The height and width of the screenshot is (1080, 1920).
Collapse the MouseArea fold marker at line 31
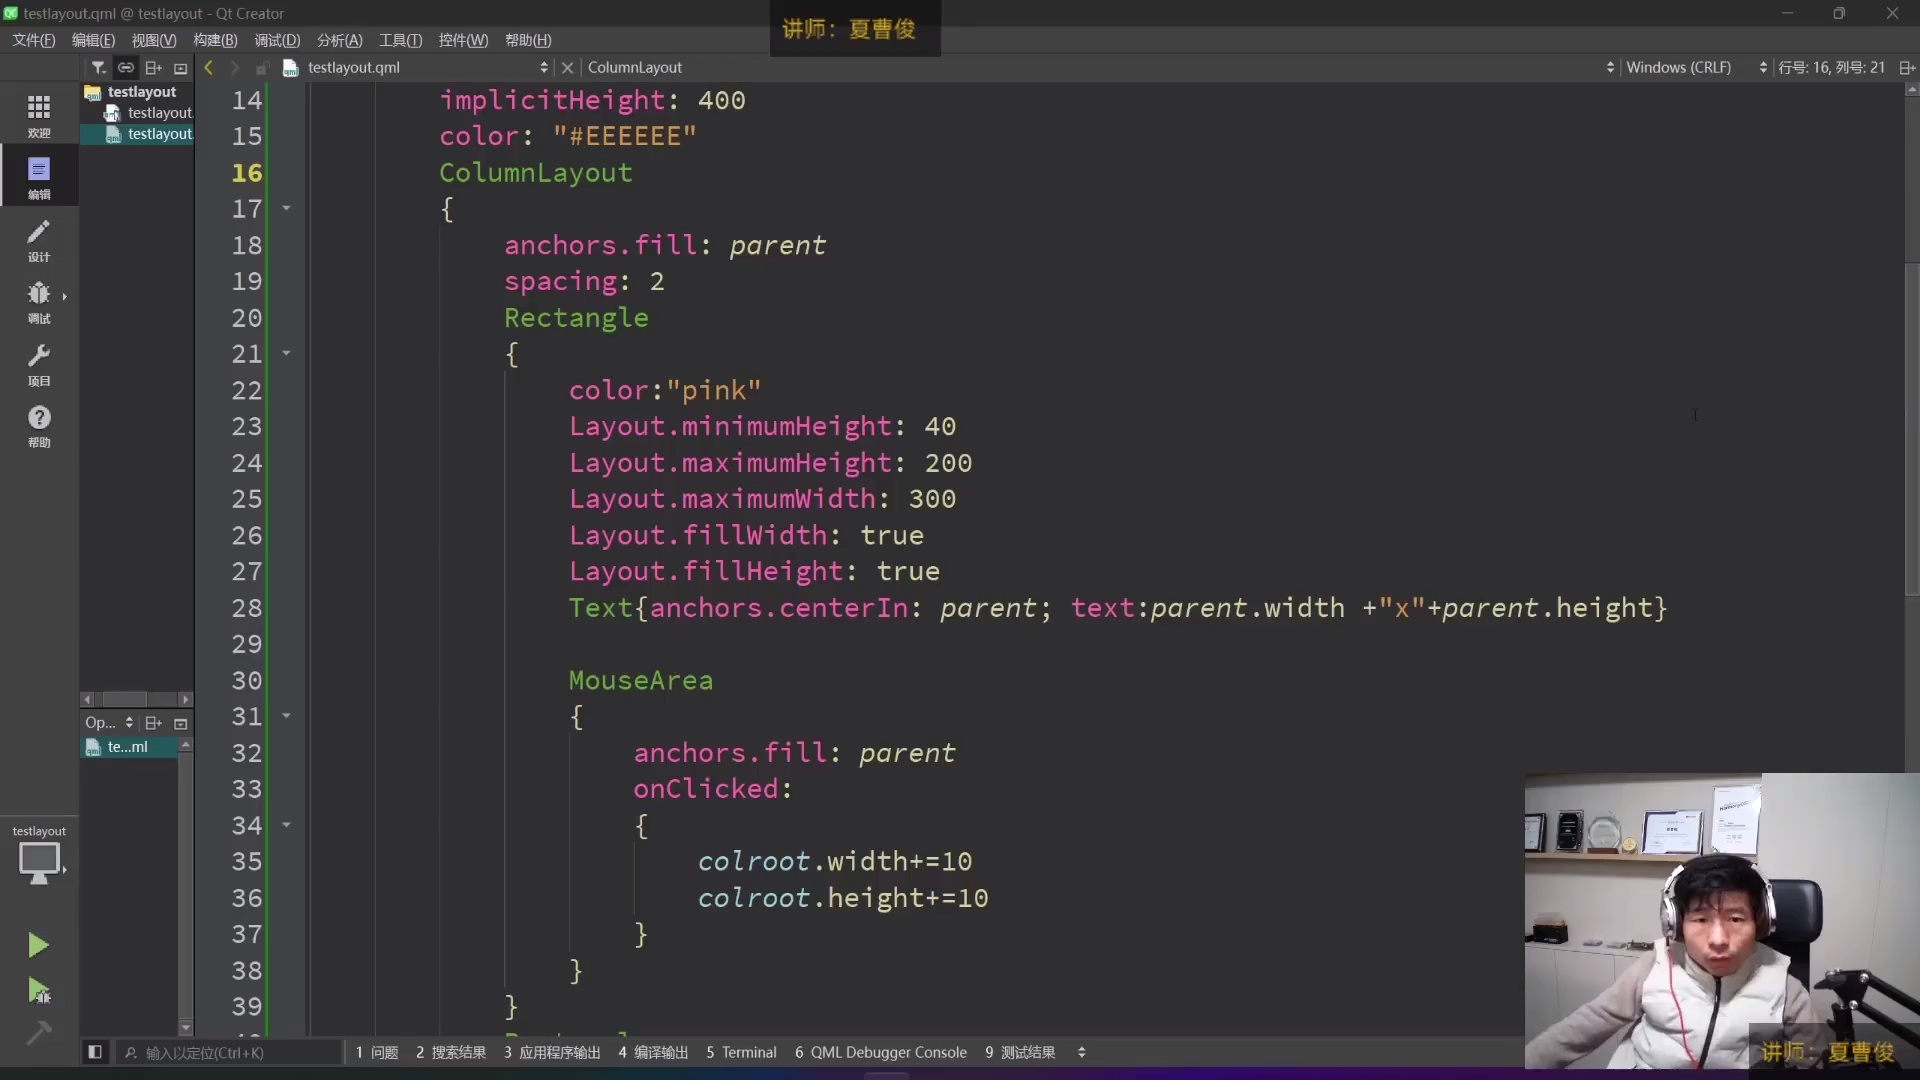(x=287, y=717)
